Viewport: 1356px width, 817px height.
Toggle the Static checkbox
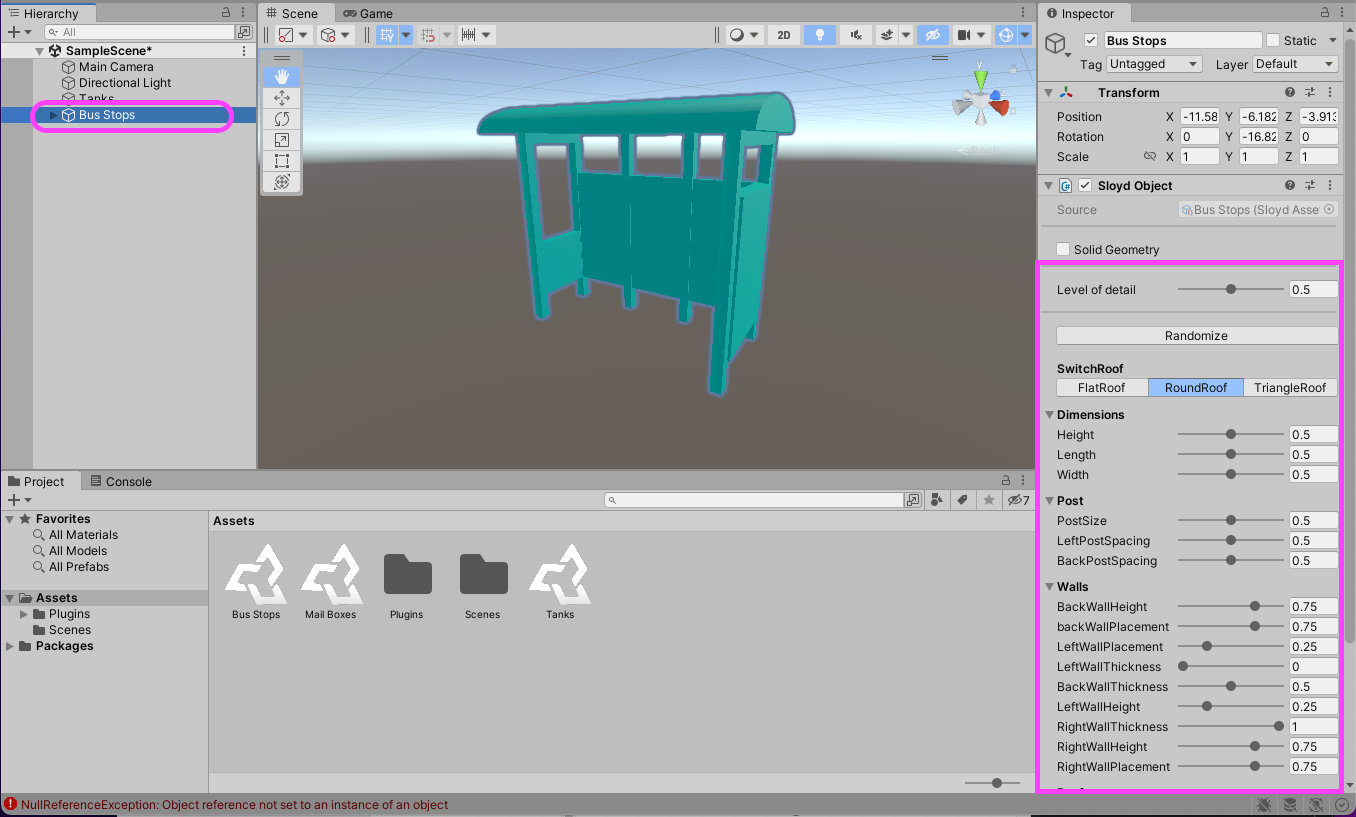(1273, 41)
